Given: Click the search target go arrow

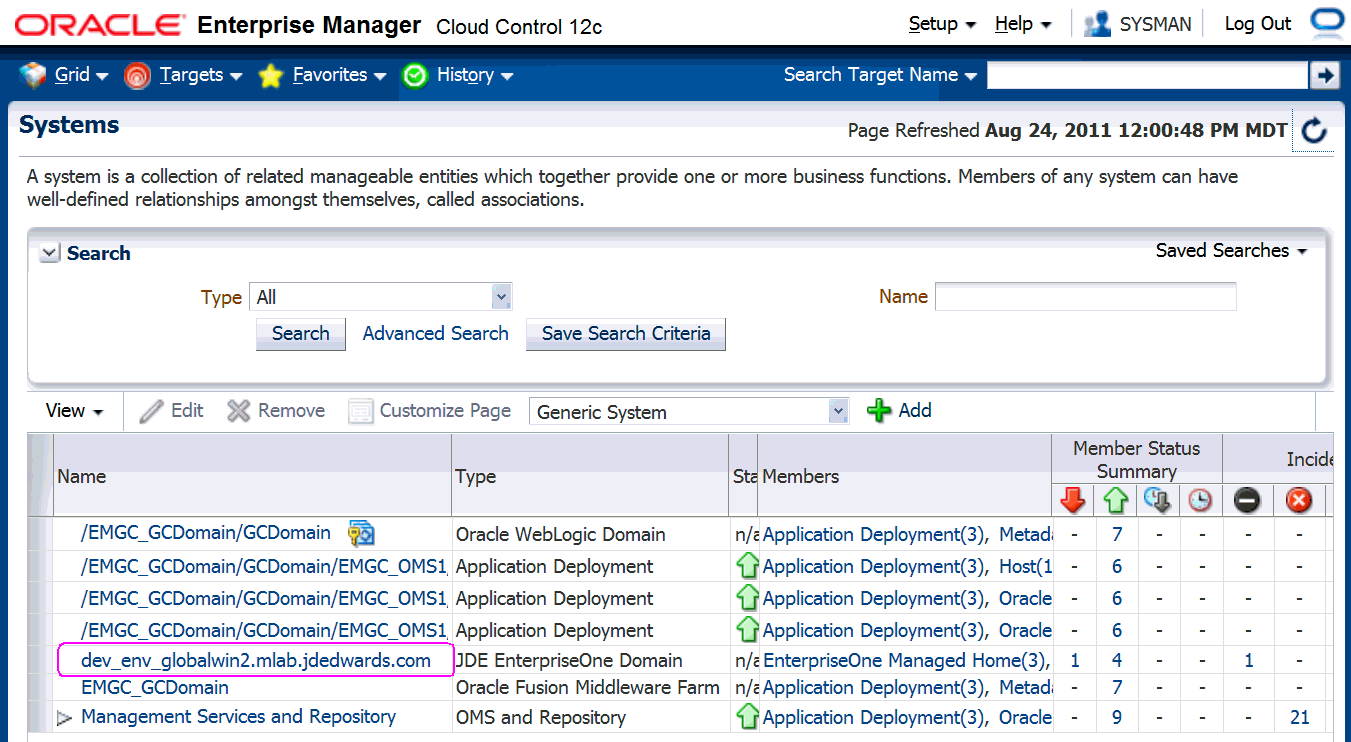Looking at the screenshot, I should (1324, 75).
